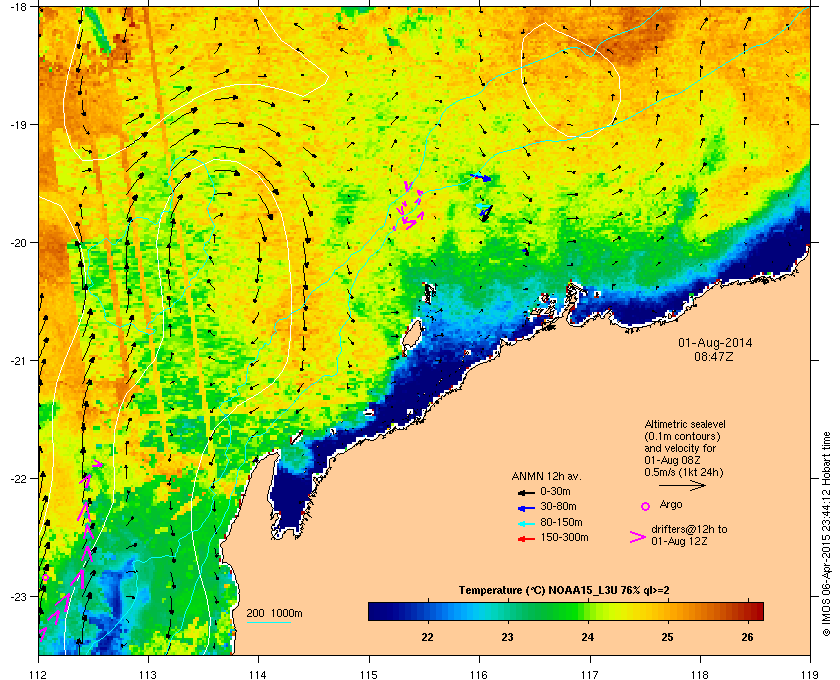This screenshot has height=680, width=840.
Task: Click the latitude axis label -20
Action: click(x=18, y=242)
